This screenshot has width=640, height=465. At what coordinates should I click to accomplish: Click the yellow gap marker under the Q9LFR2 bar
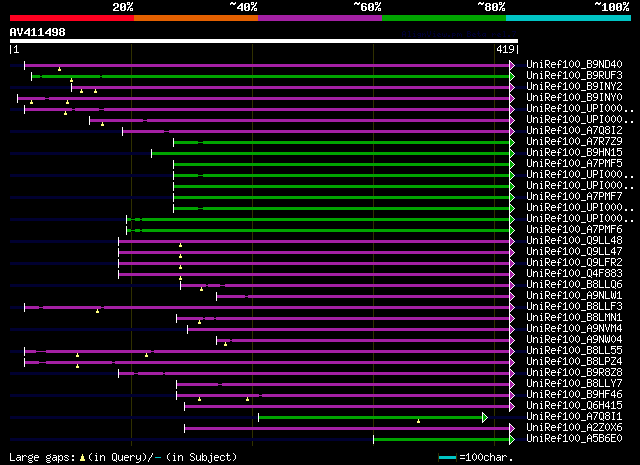click(180, 267)
